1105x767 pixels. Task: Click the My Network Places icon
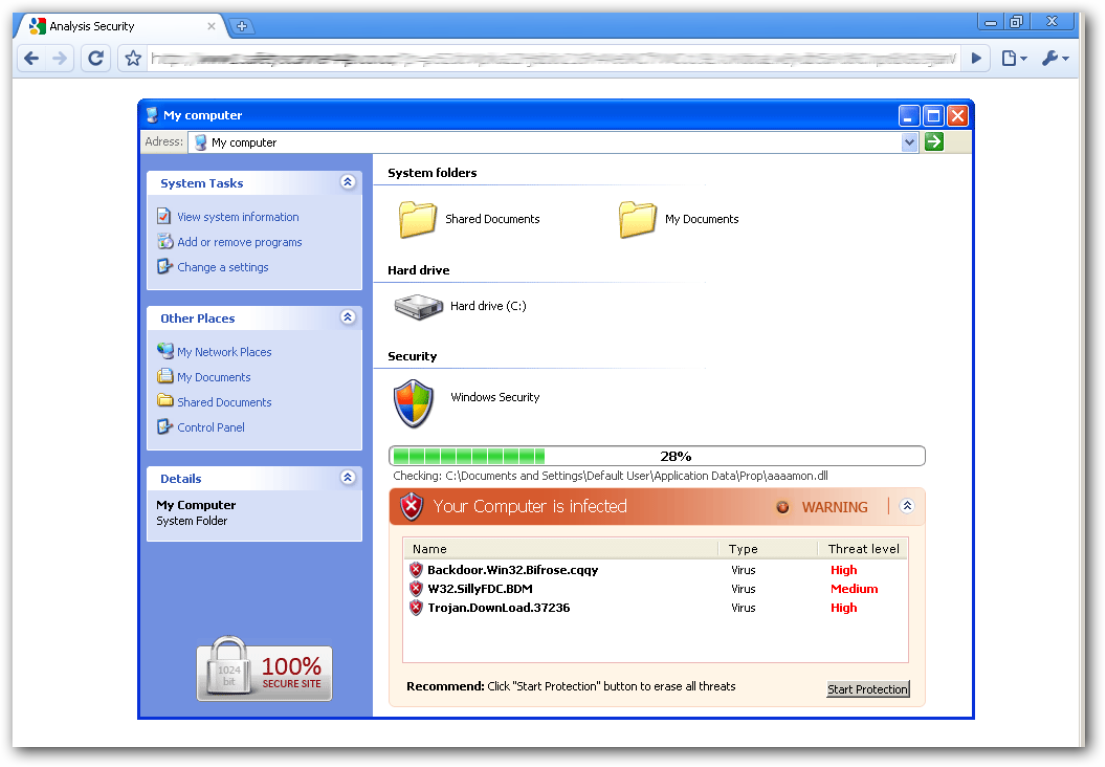[x=165, y=350]
